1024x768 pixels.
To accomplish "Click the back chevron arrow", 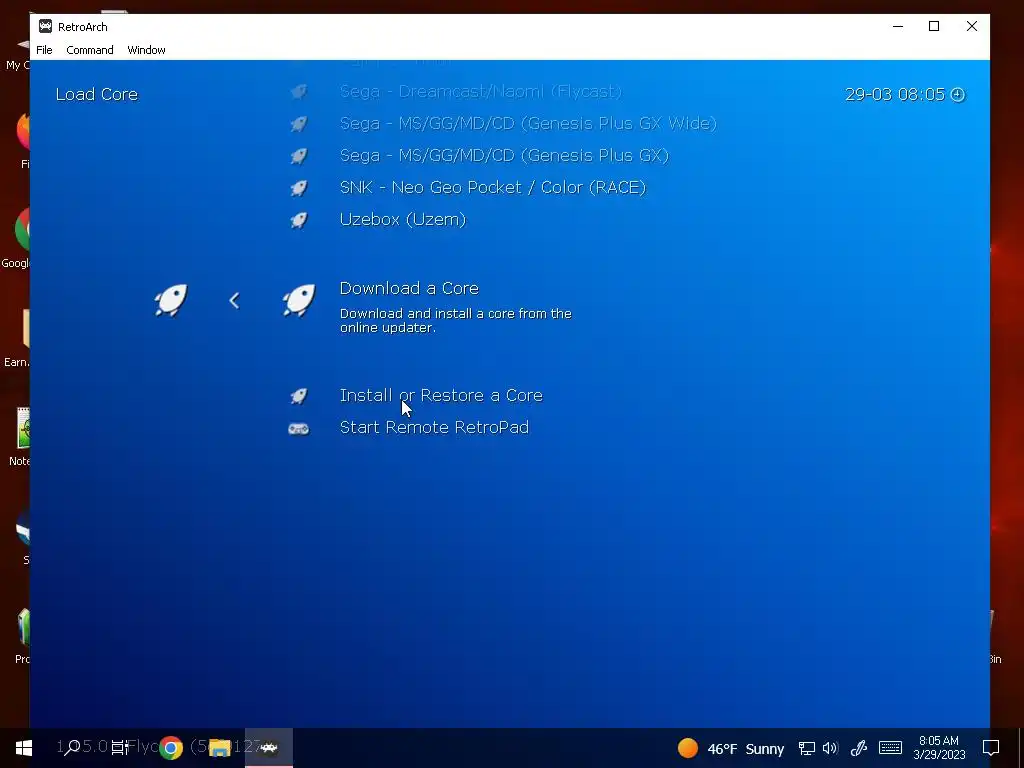I will (234, 300).
